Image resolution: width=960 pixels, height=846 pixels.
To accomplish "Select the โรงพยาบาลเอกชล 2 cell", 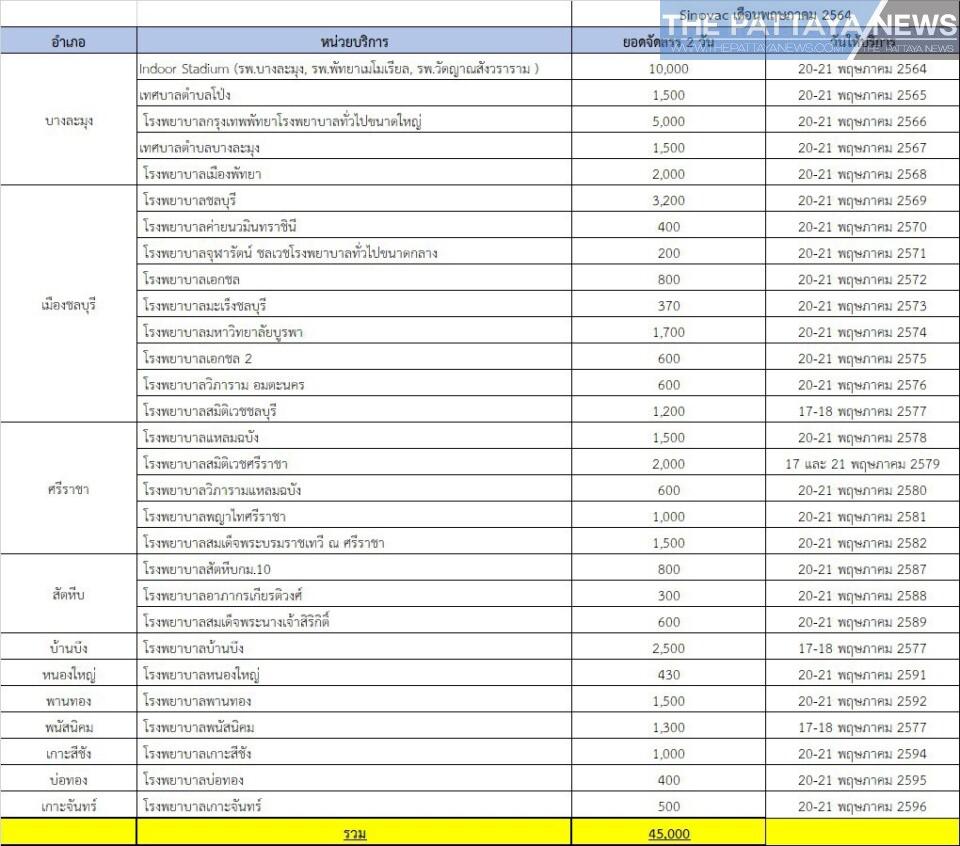I will (x=354, y=358).
